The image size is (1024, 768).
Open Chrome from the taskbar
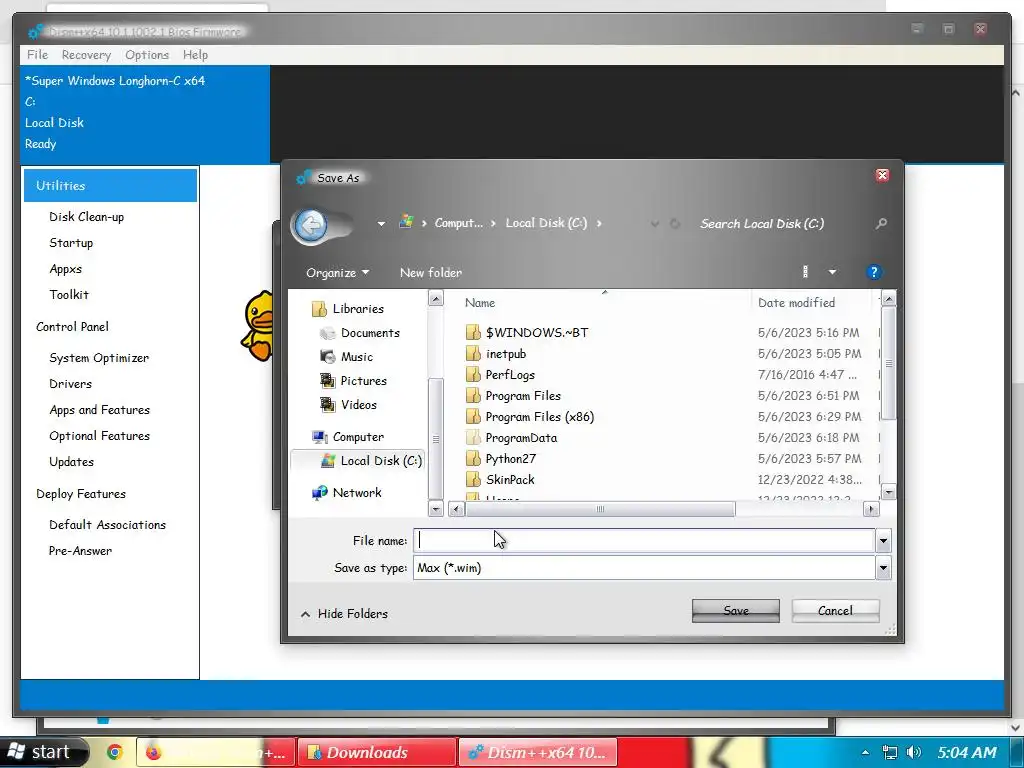coord(114,752)
